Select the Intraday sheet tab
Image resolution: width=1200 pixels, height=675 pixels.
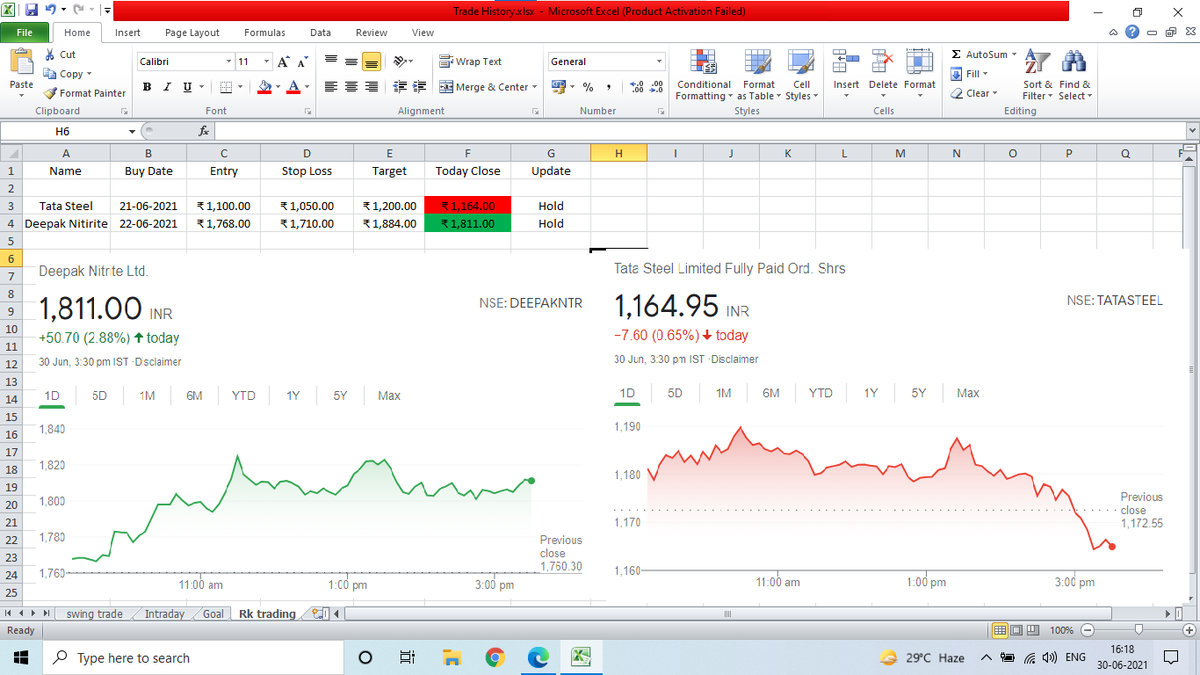(x=164, y=614)
